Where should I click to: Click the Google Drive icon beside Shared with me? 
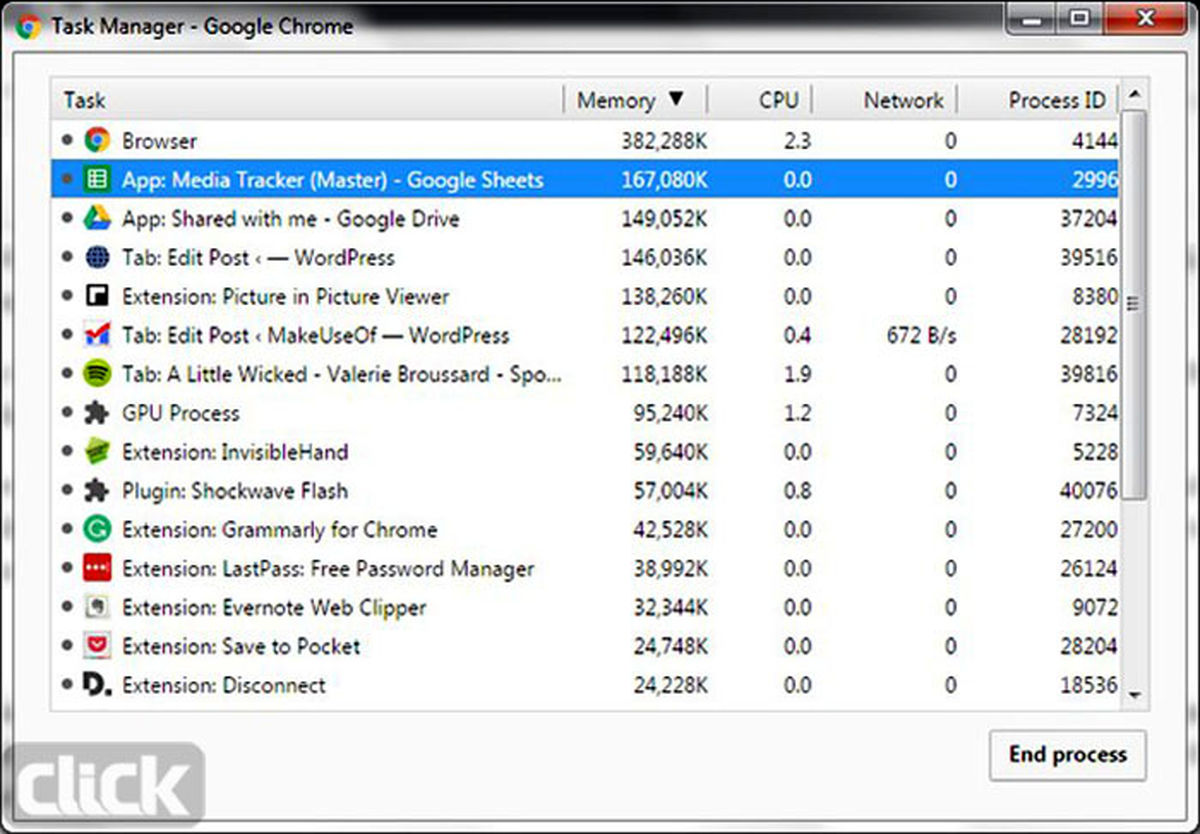pyautogui.click(x=97, y=219)
